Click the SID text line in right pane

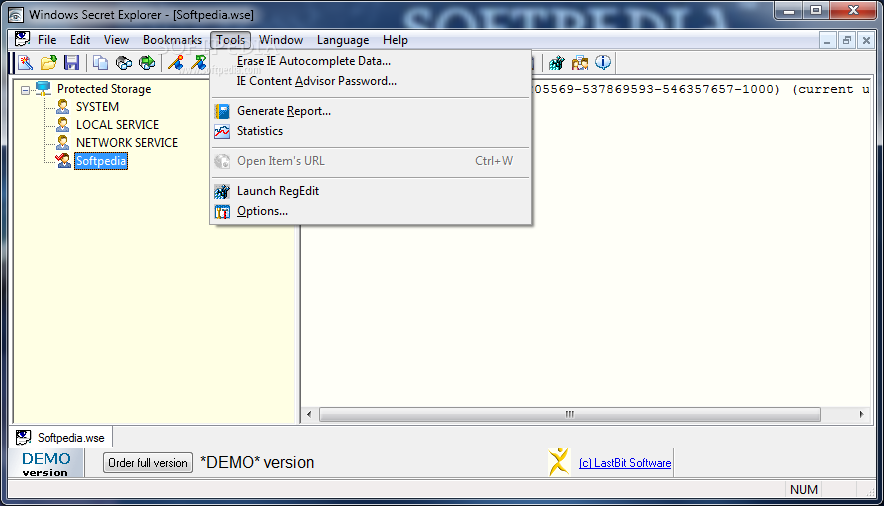coord(701,89)
